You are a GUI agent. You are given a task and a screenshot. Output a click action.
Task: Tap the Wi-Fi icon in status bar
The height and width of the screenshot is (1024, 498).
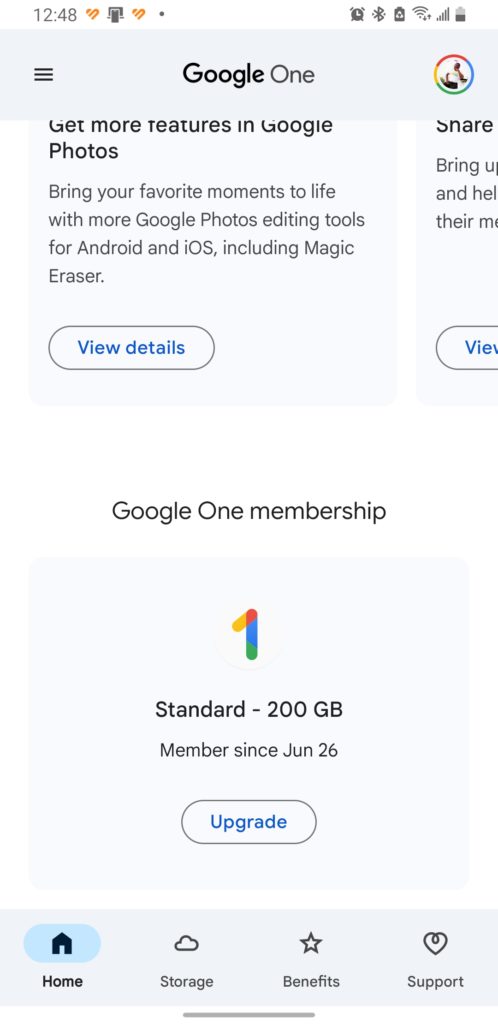click(x=422, y=14)
